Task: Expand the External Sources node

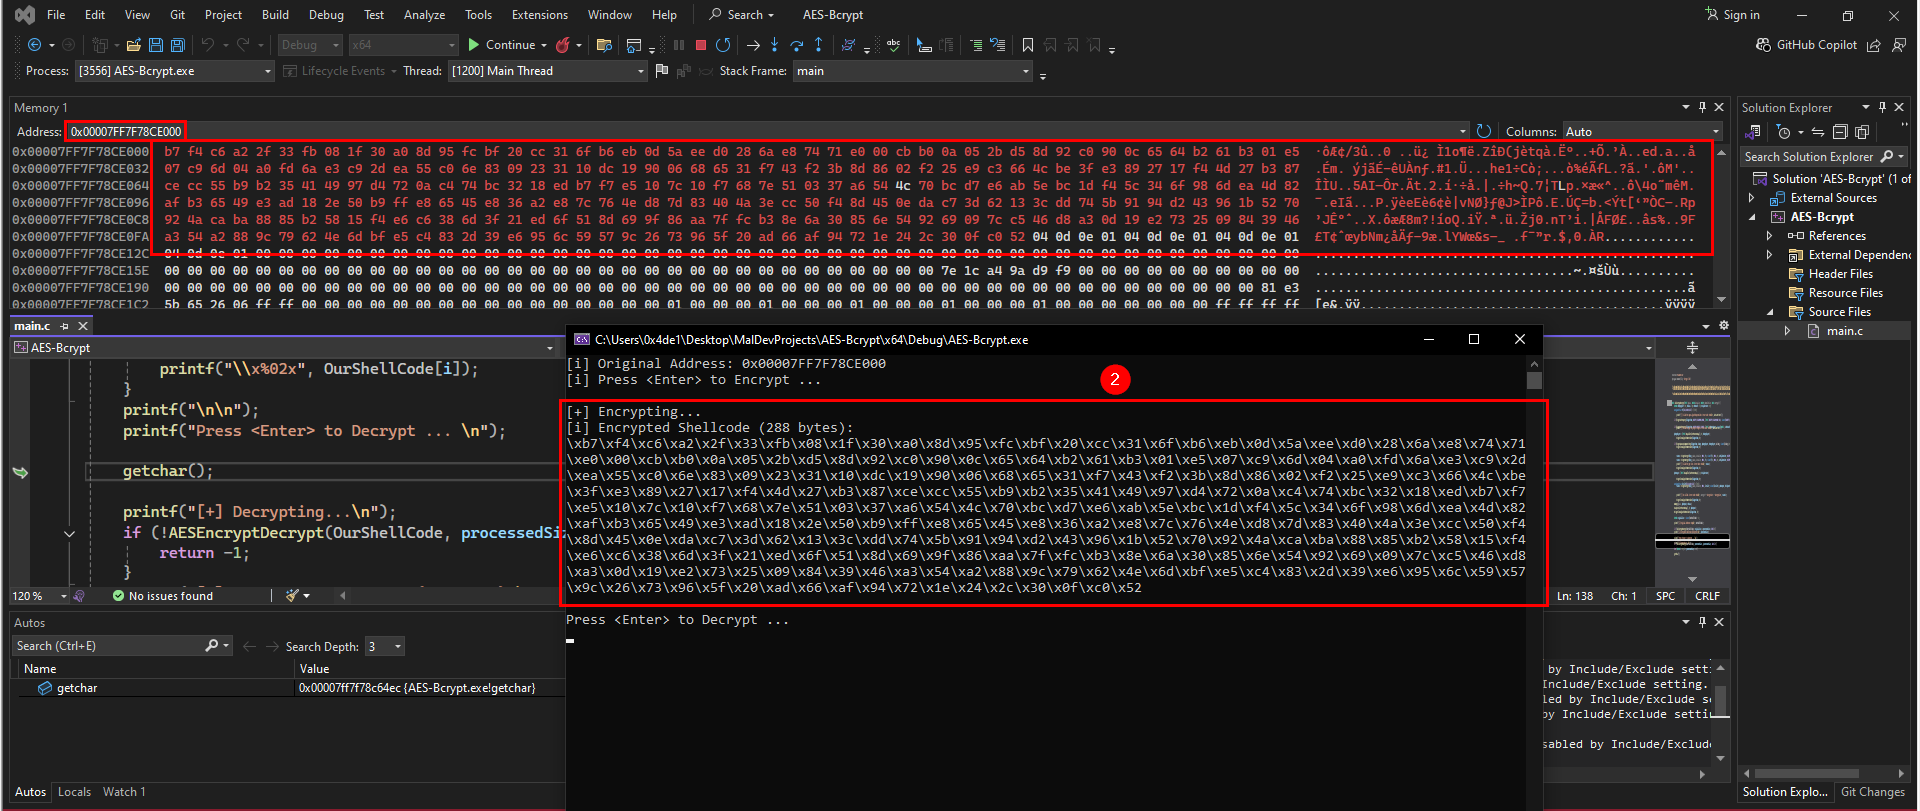Action: 1752,198
